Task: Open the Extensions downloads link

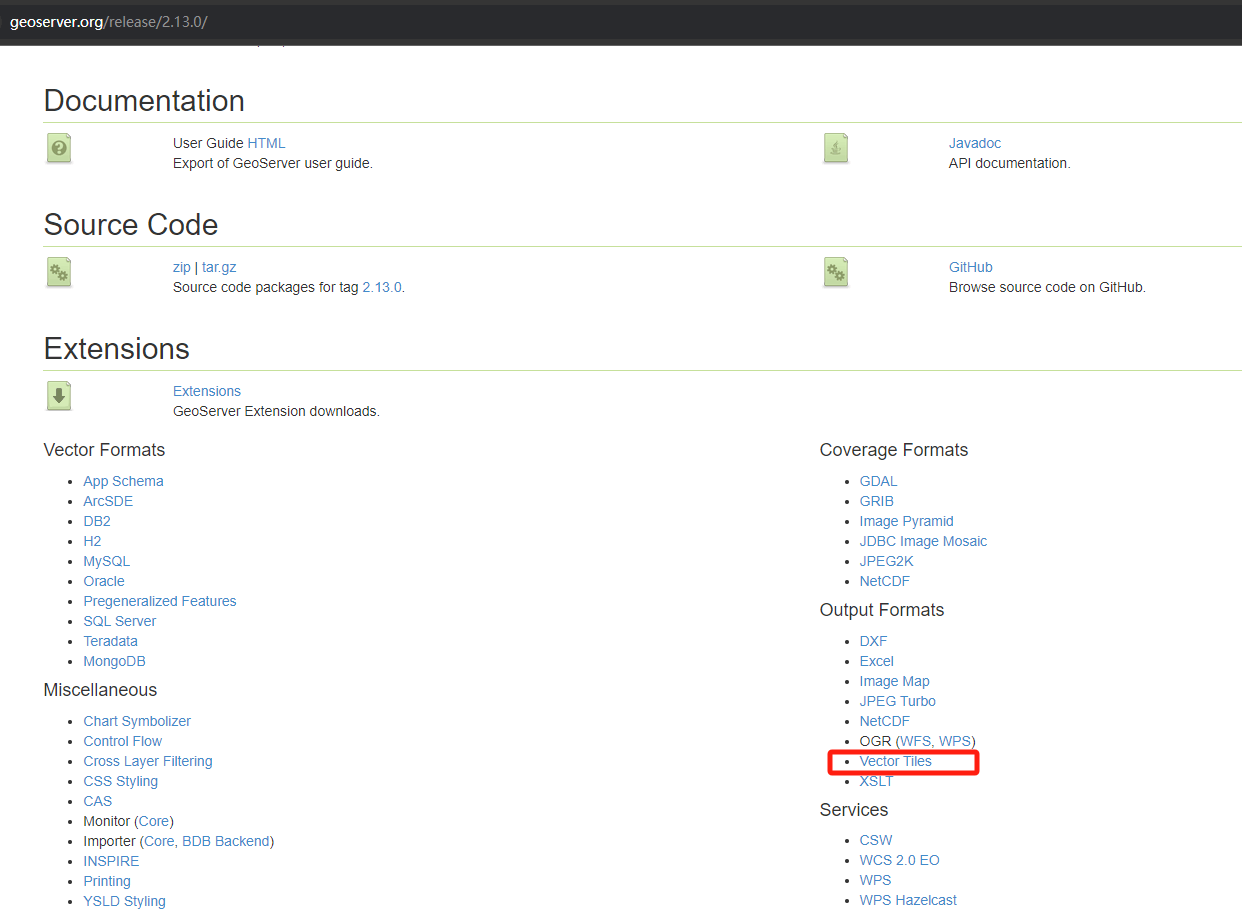Action: pyautogui.click(x=207, y=391)
